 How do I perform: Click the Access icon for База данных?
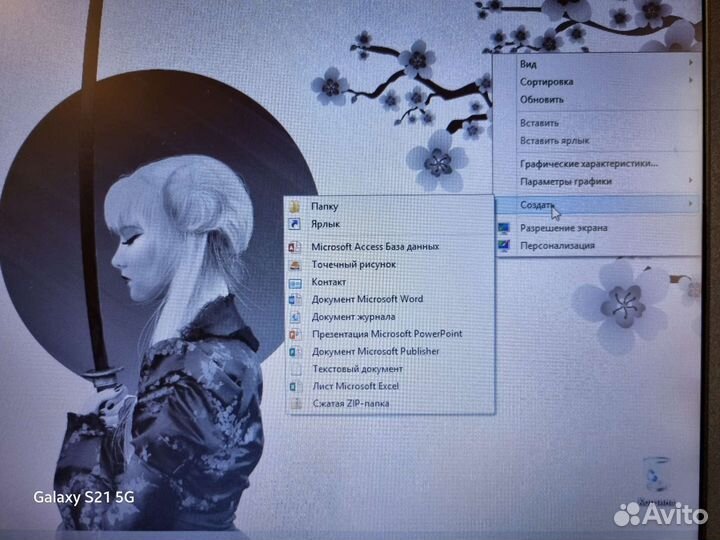(x=294, y=247)
